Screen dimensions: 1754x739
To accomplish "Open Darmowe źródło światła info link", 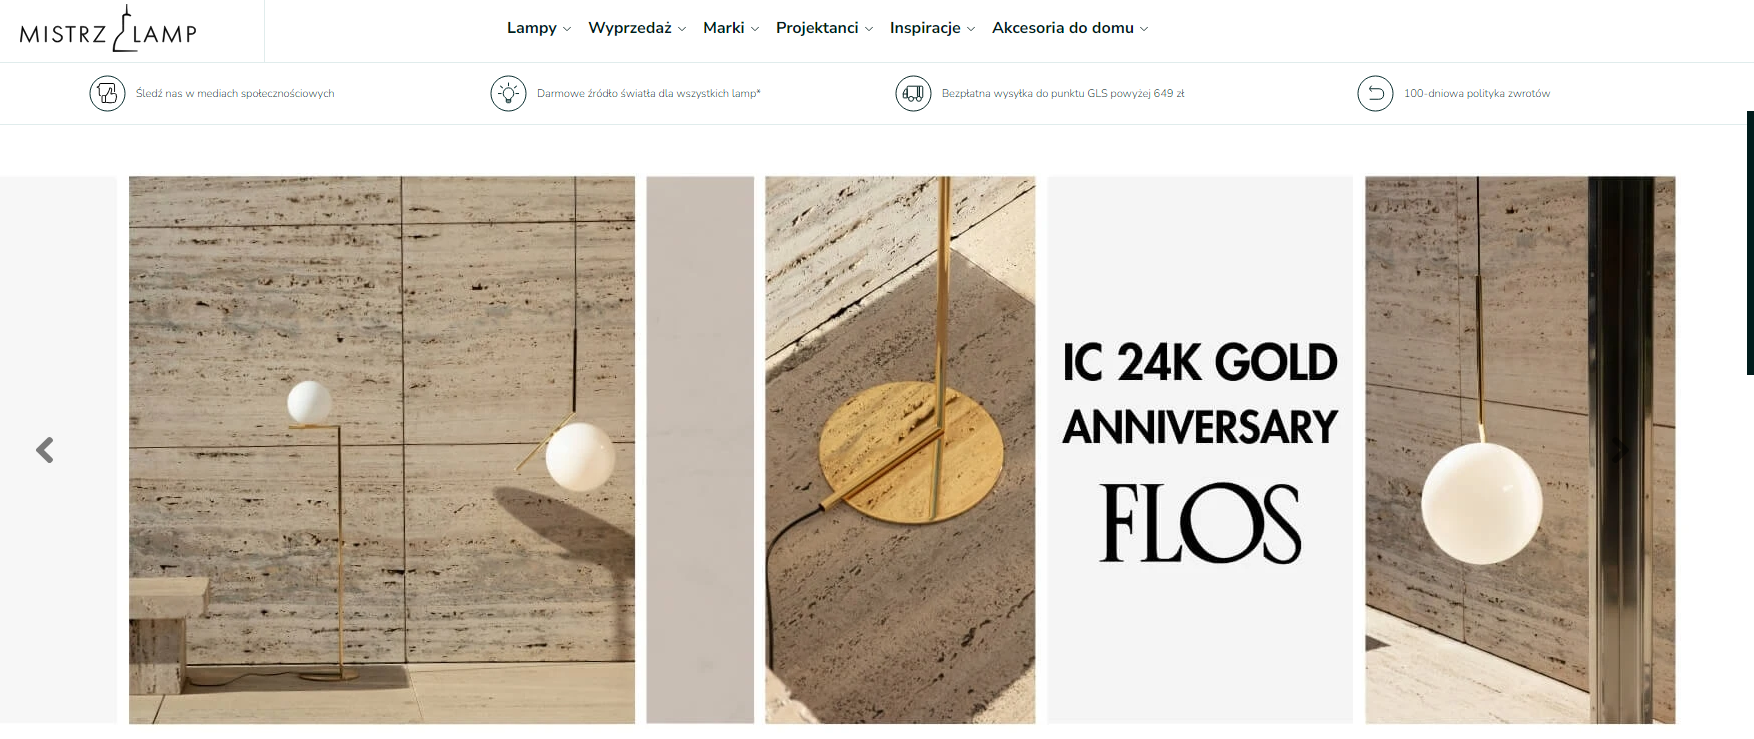I will 649,93.
